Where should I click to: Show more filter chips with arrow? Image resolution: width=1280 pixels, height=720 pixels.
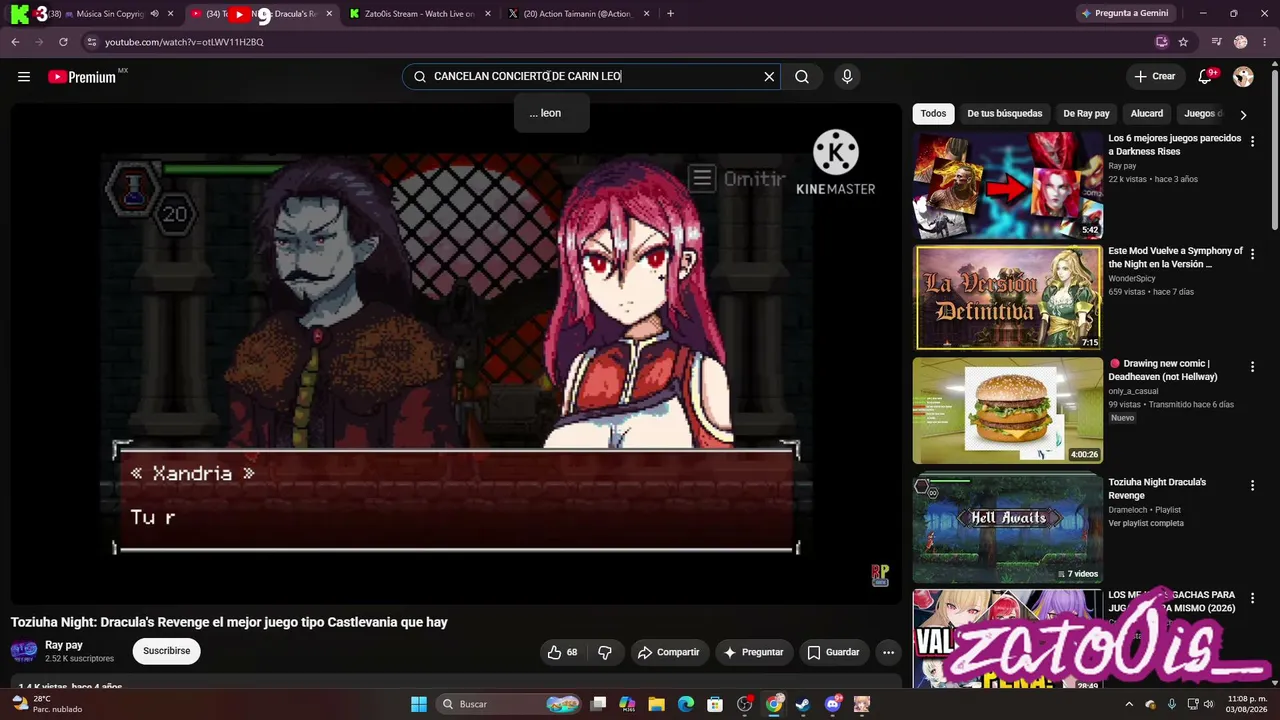pos(1243,114)
